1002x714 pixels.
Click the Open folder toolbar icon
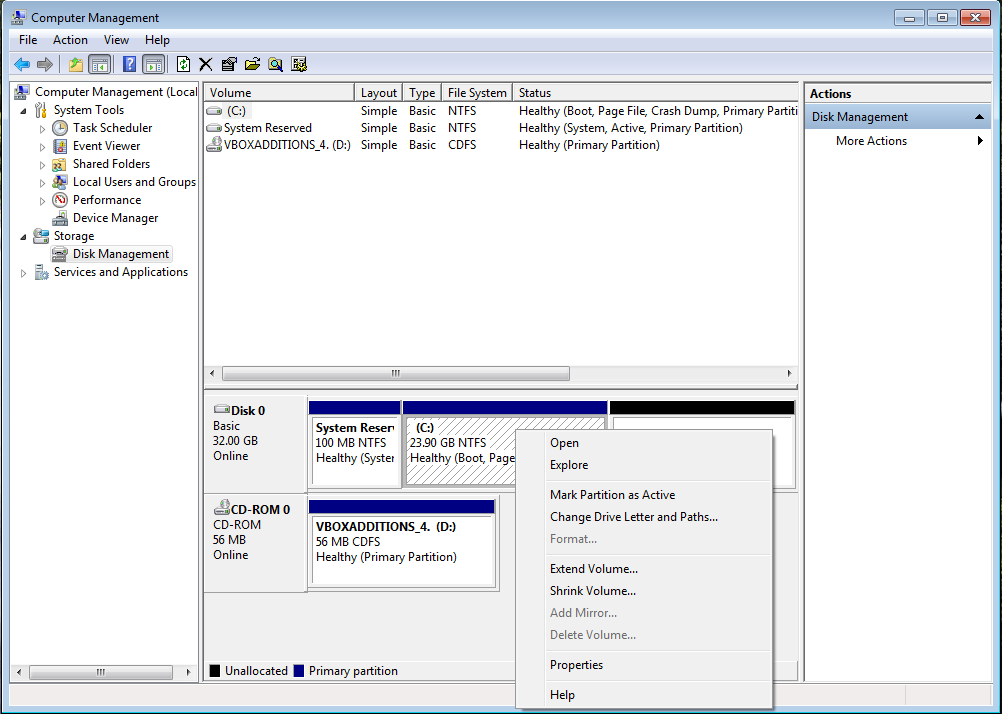coord(252,64)
